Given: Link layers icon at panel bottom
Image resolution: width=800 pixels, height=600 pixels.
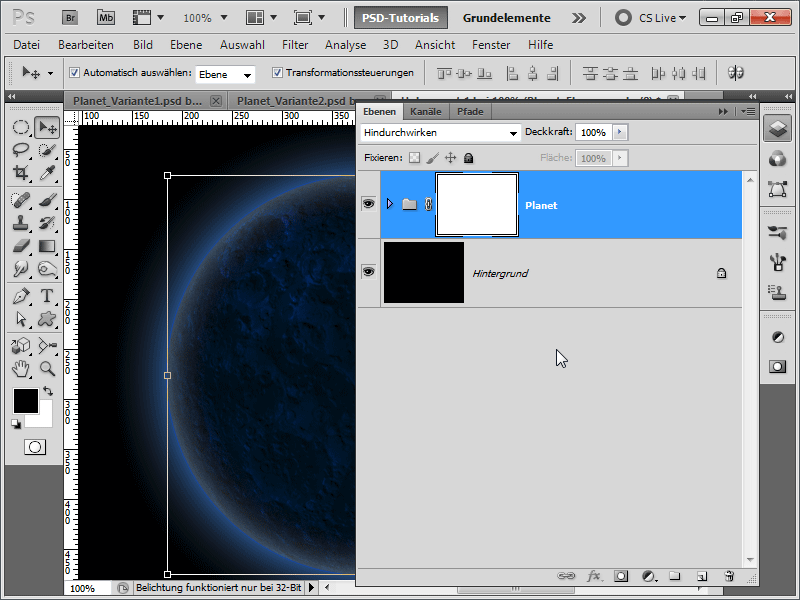Looking at the screenshot, I should click(x=566, y=576).
